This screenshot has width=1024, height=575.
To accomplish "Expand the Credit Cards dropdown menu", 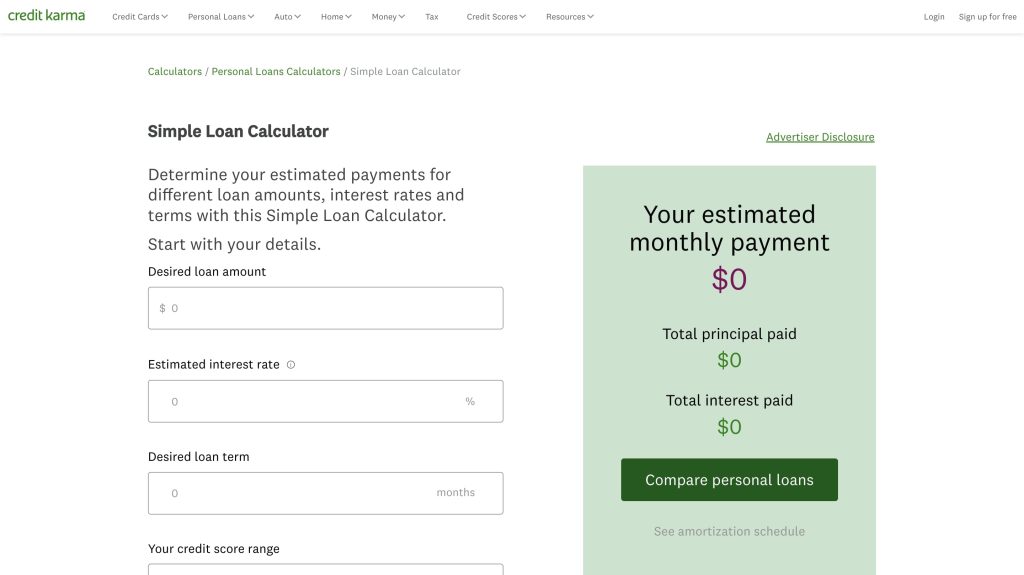I will [x=140, y=17].
